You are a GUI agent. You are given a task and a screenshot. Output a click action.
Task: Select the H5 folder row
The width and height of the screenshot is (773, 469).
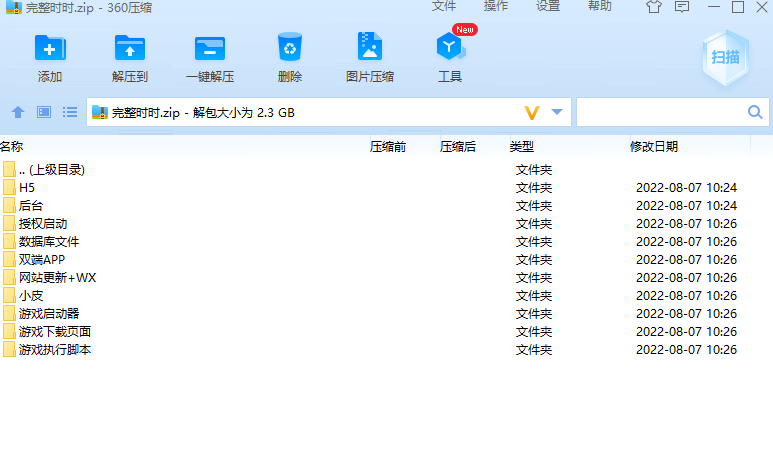coord(386,187)
